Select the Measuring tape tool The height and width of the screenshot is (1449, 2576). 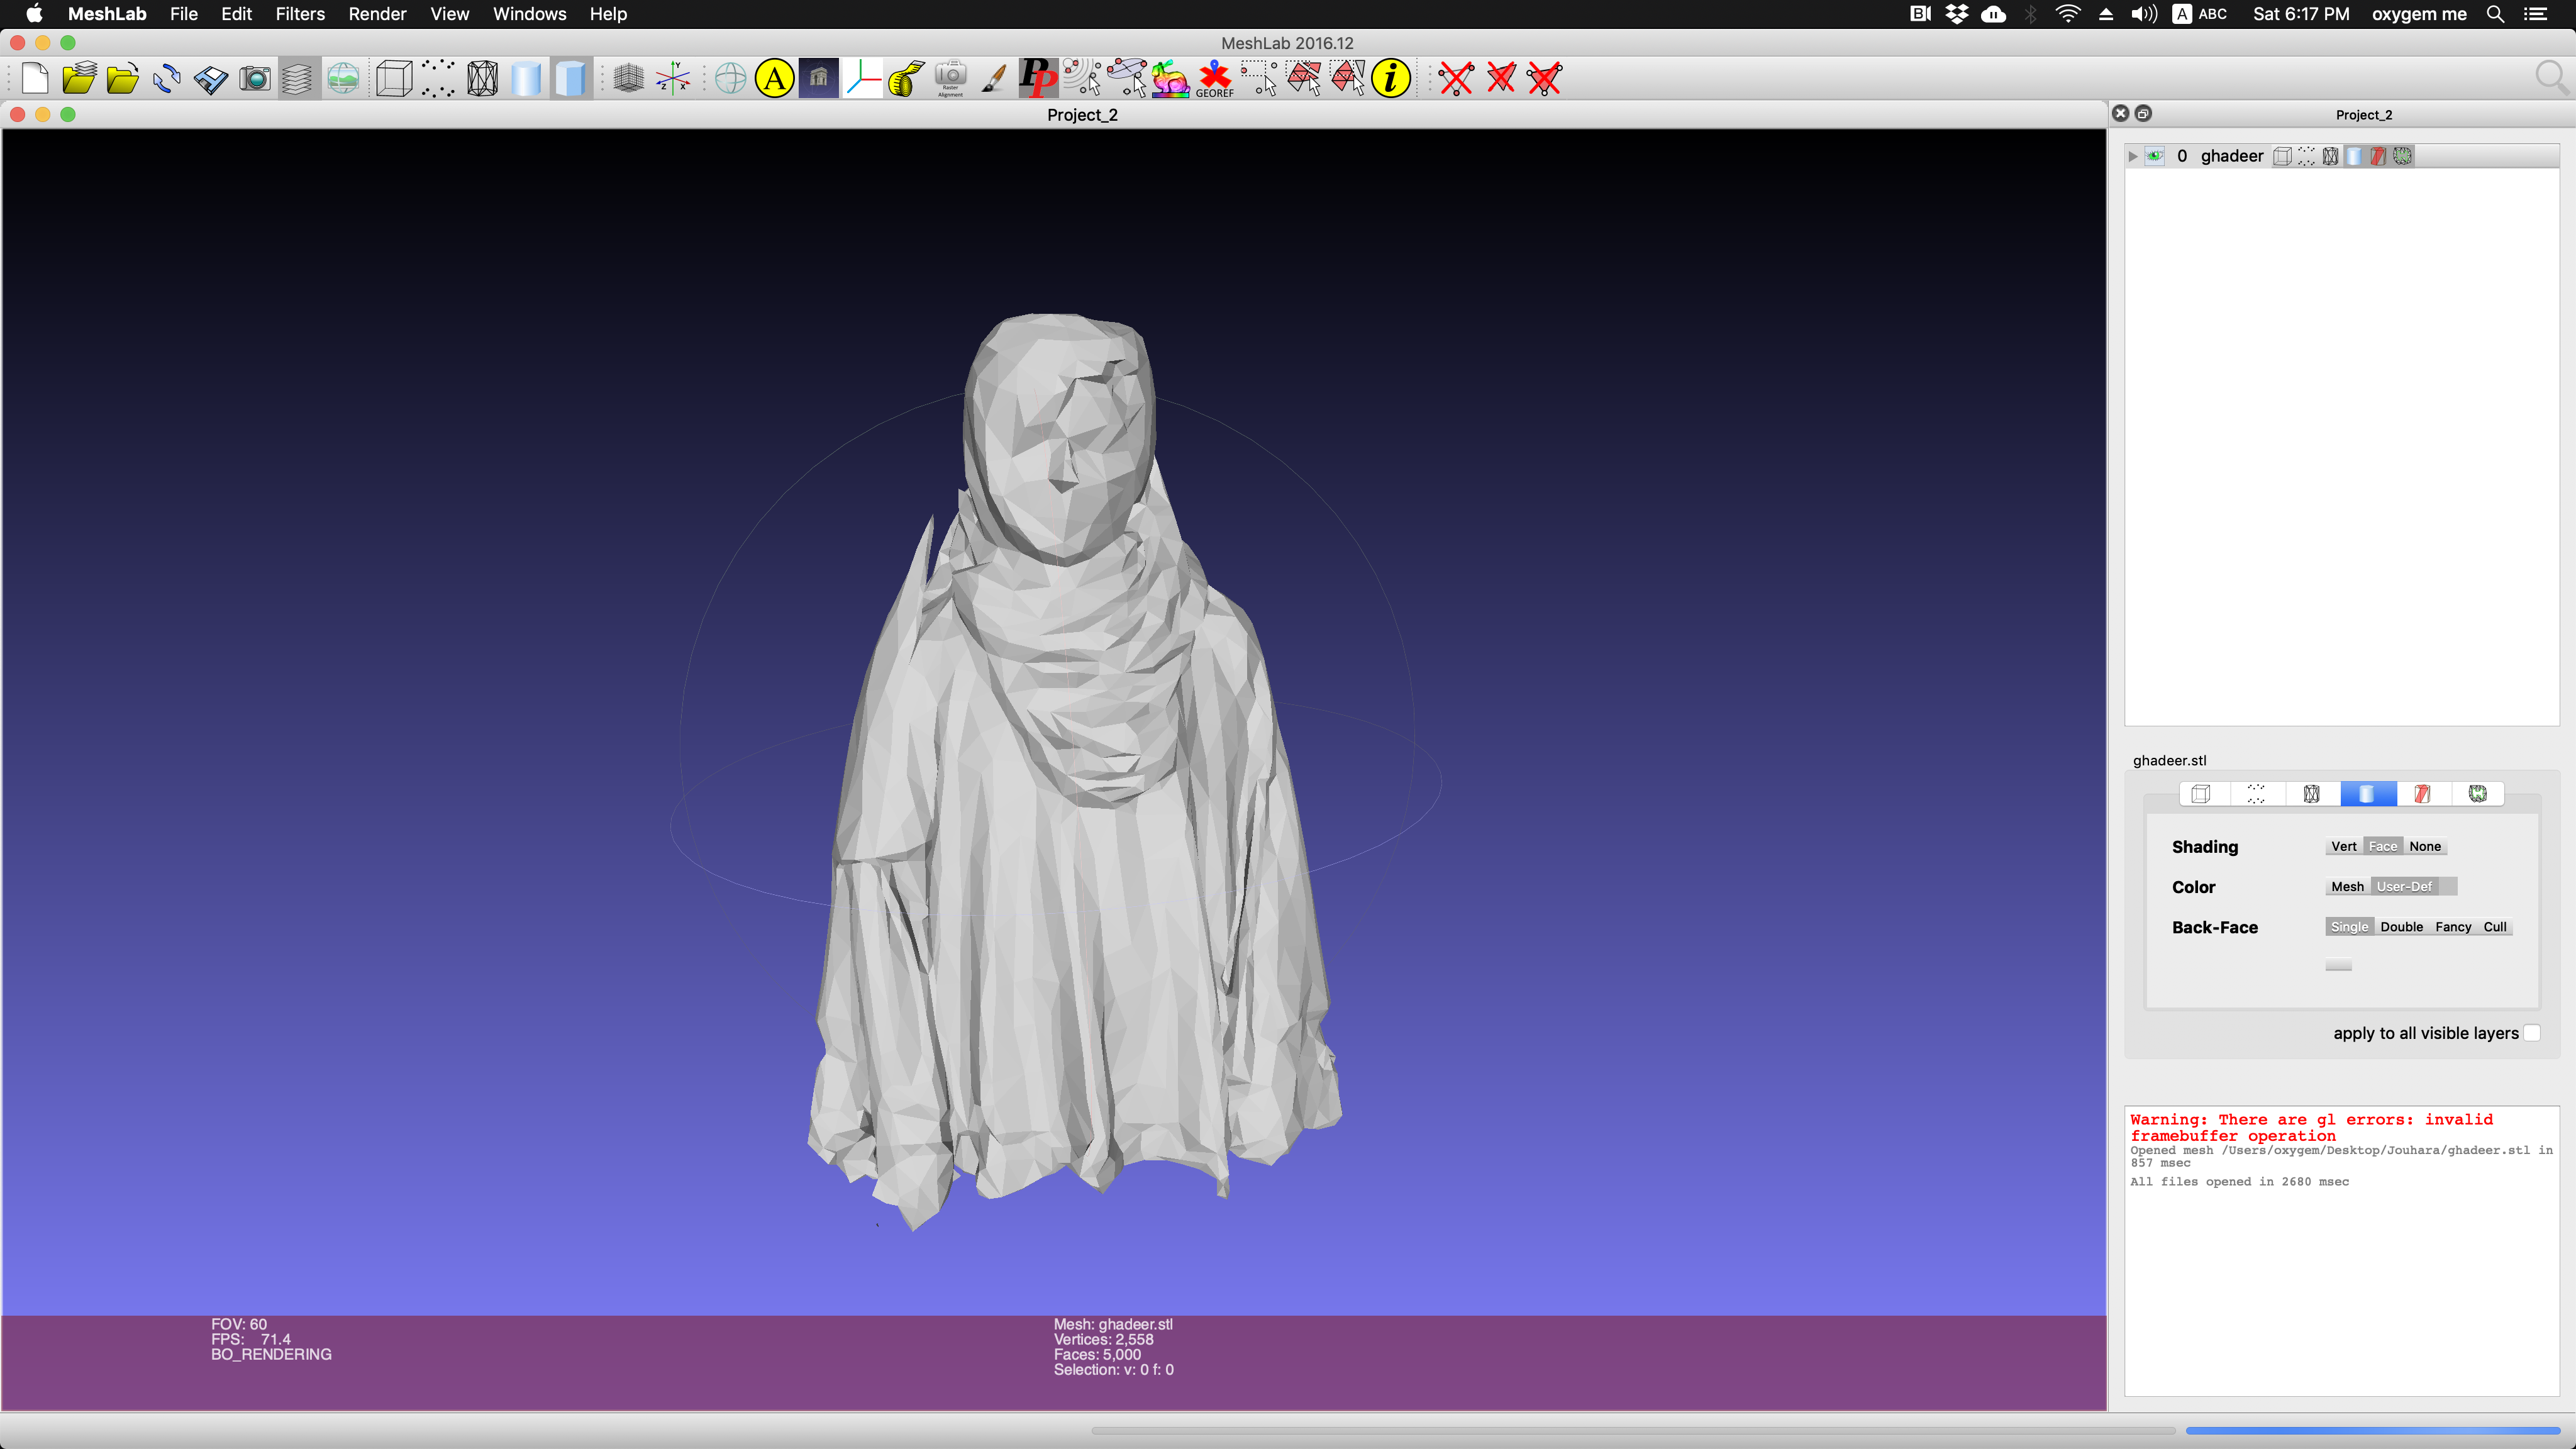[907, 78]
